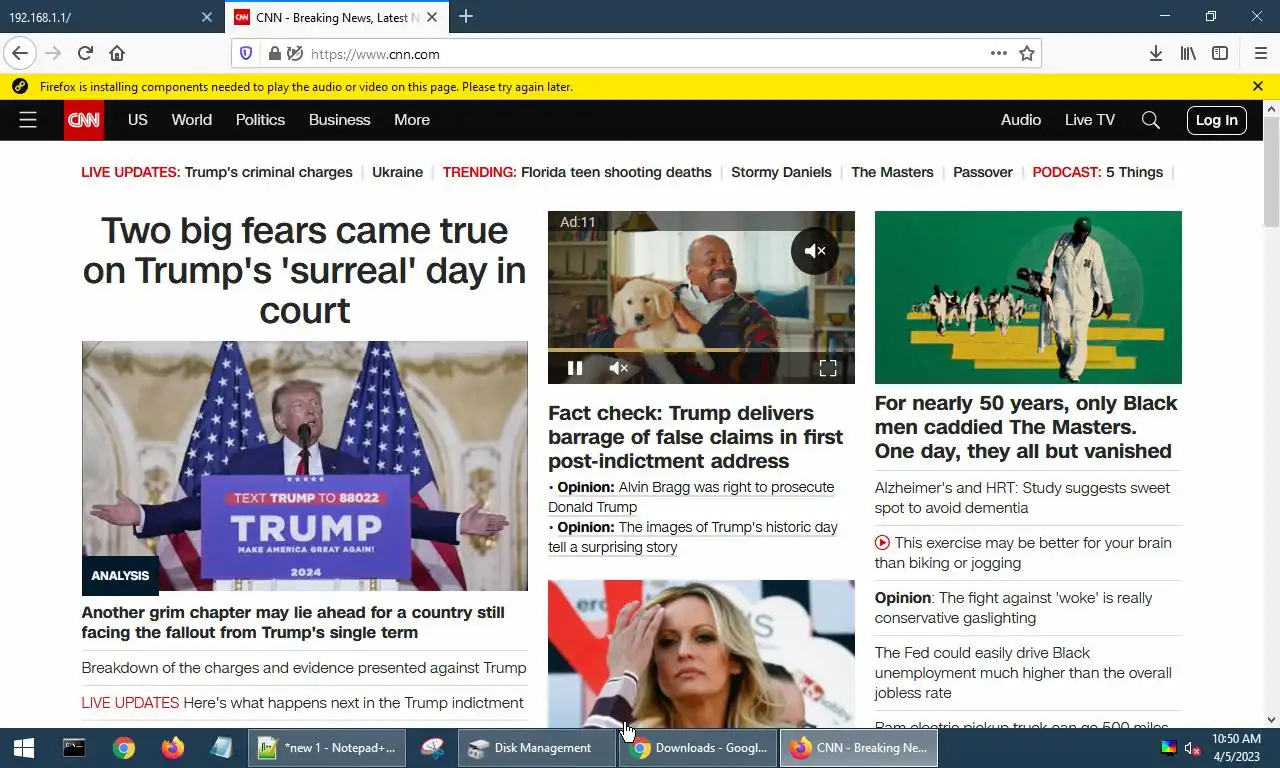The image size is (1280, 768).
Task: Open Ukraine topic link
Action: (x=397, y=172)
